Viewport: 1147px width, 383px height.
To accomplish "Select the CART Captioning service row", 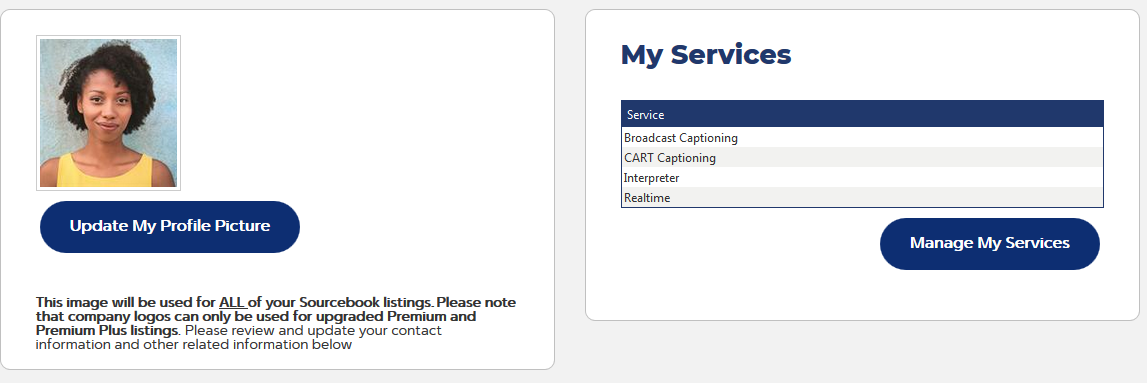I will (x=862, y=157).
